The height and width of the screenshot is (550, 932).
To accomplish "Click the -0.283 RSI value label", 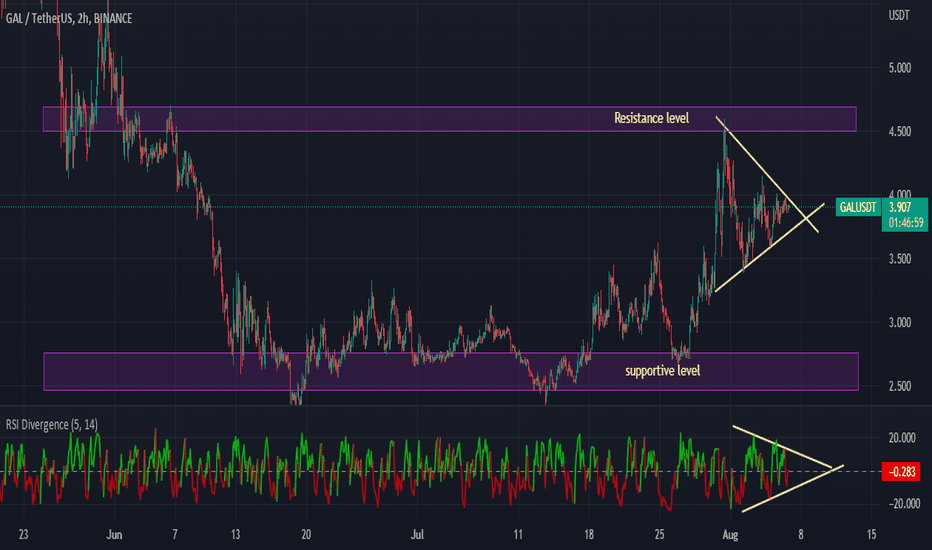I will click(x=902, y=472).
